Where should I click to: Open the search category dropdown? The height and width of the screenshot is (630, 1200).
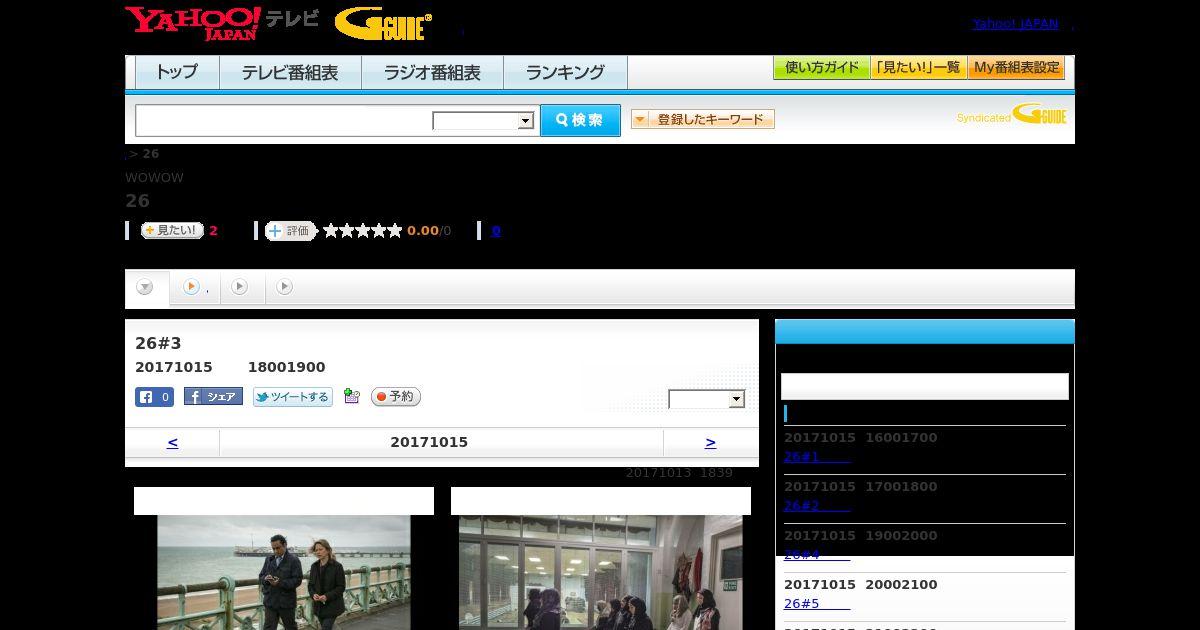click(x=483, y=121)
